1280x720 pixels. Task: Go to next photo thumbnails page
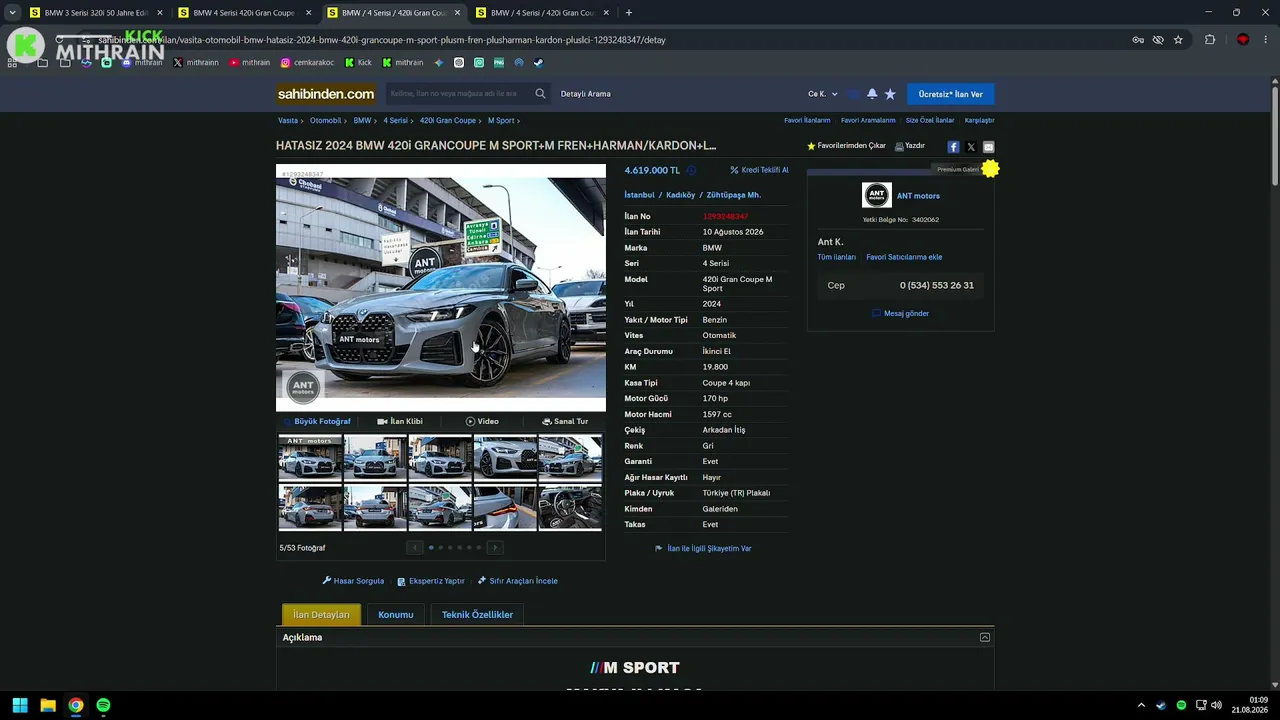(495, 547)
